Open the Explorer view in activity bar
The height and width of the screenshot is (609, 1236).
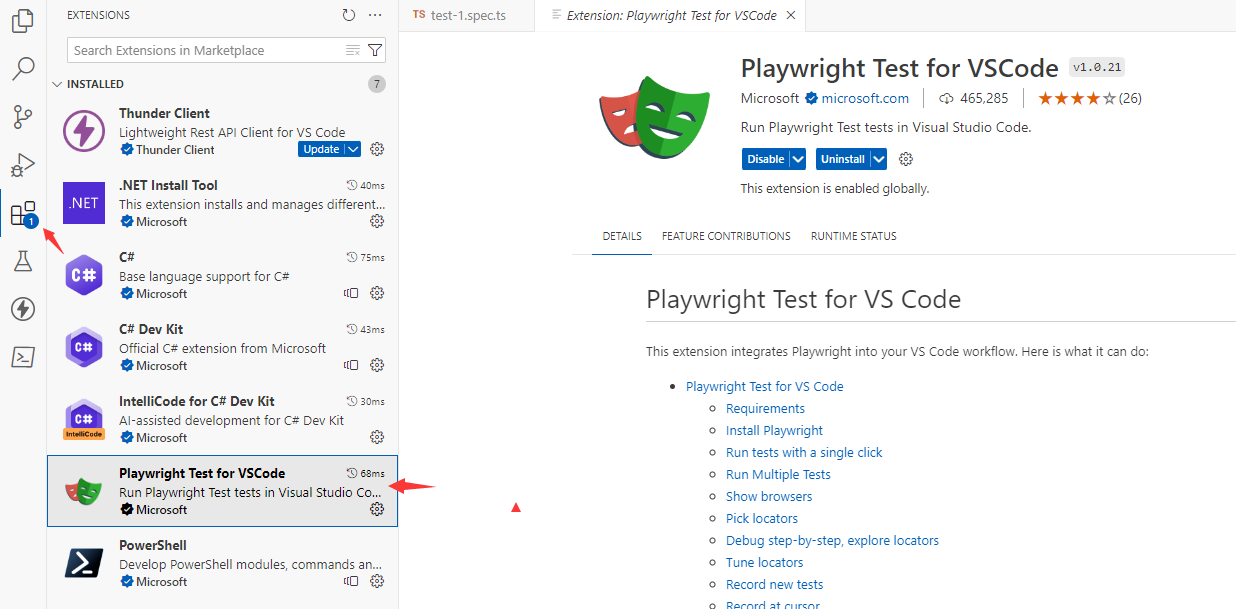(23, 20)
